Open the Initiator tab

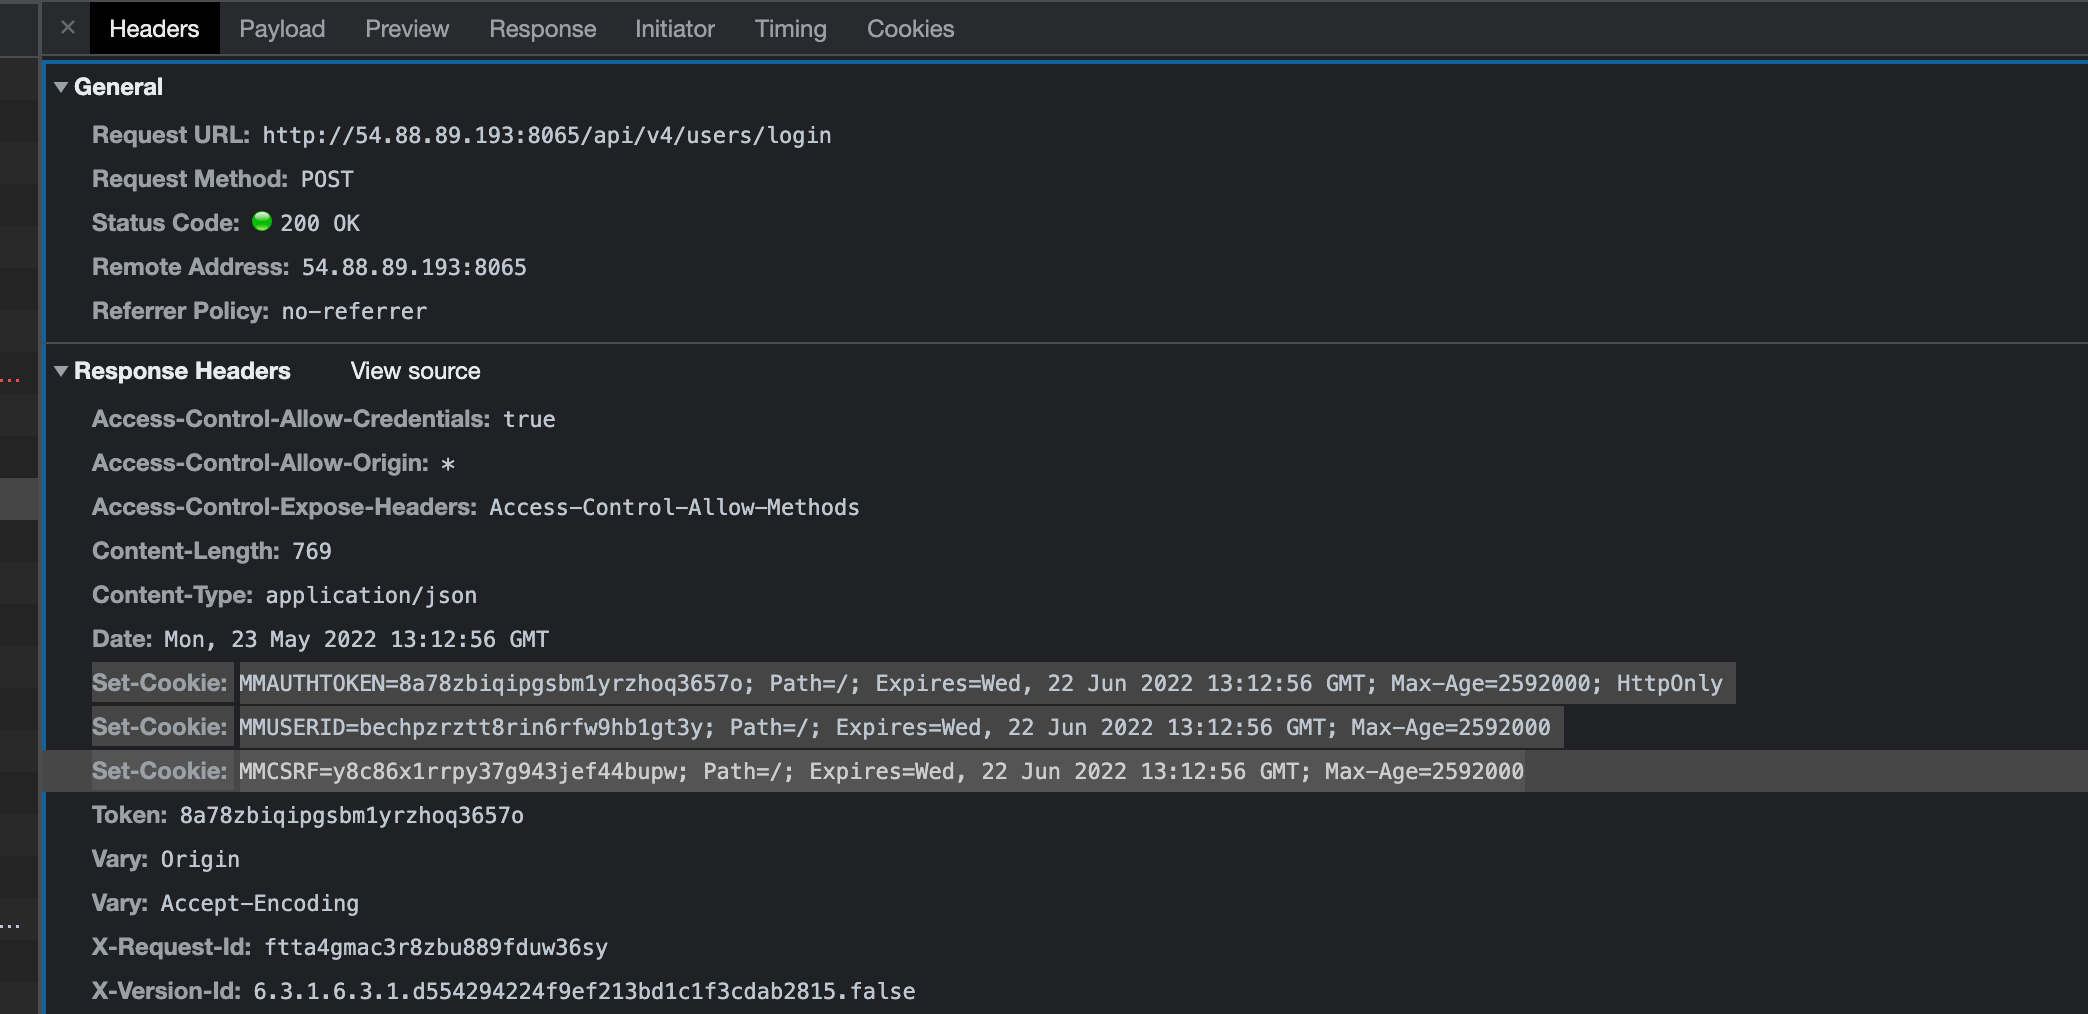click(x=675, y=28)
